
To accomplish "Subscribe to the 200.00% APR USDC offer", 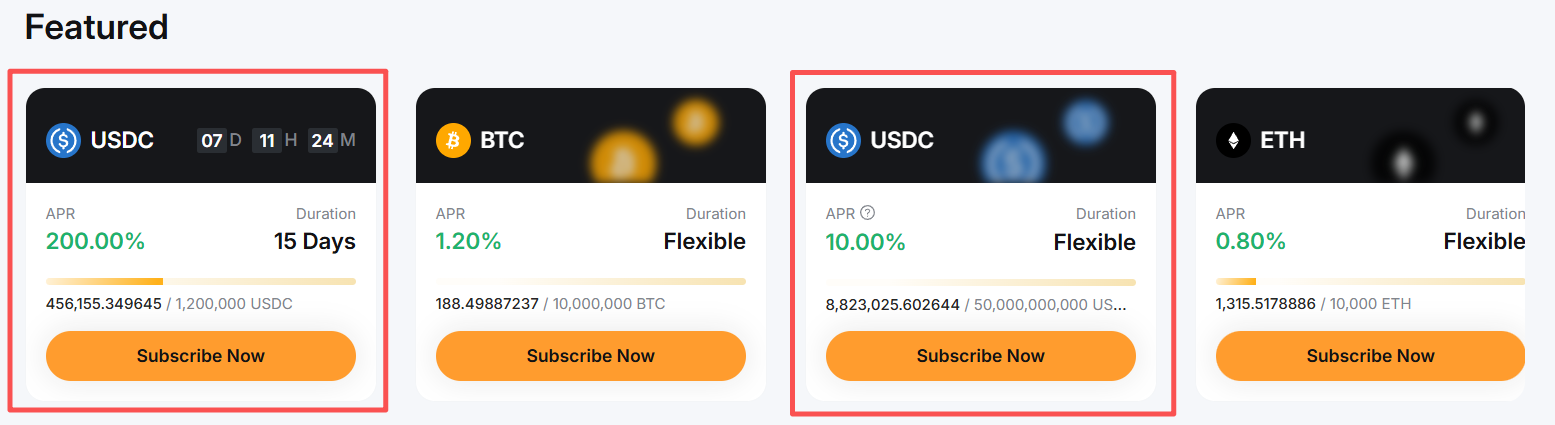I will (x=201, y=356).
